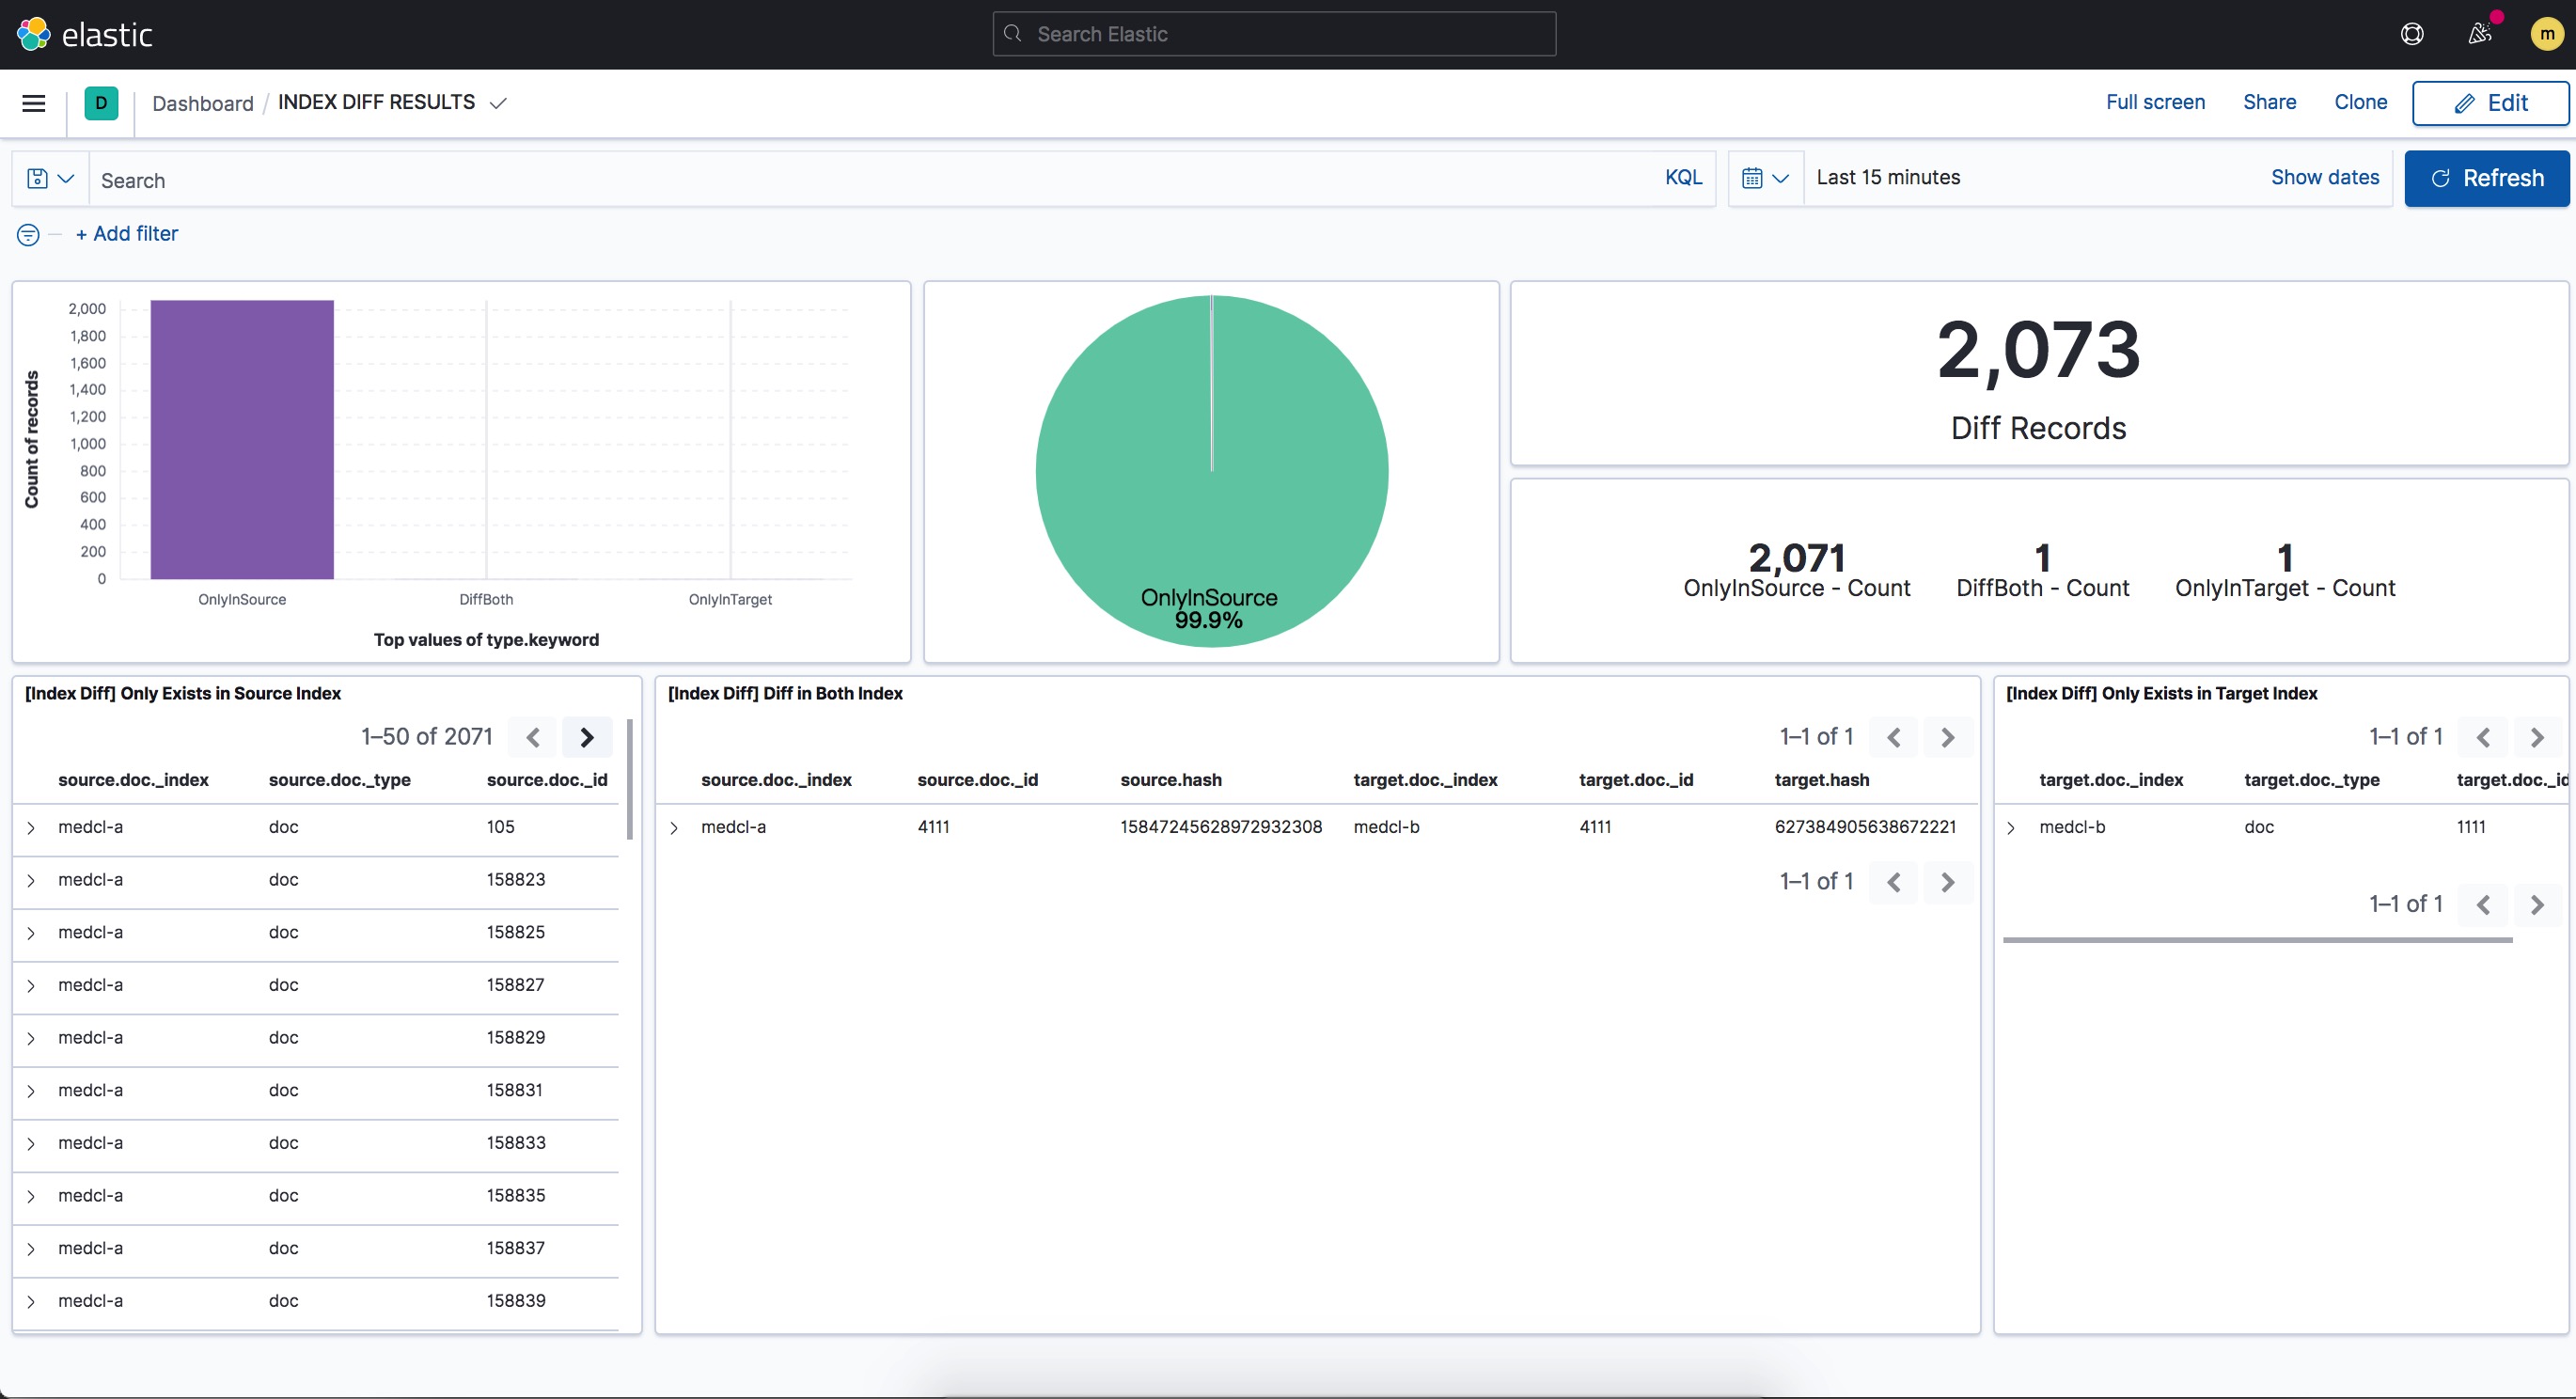2576x1399 pixels.
Task: Open the user avatar menu
Action: [2546, 34]
